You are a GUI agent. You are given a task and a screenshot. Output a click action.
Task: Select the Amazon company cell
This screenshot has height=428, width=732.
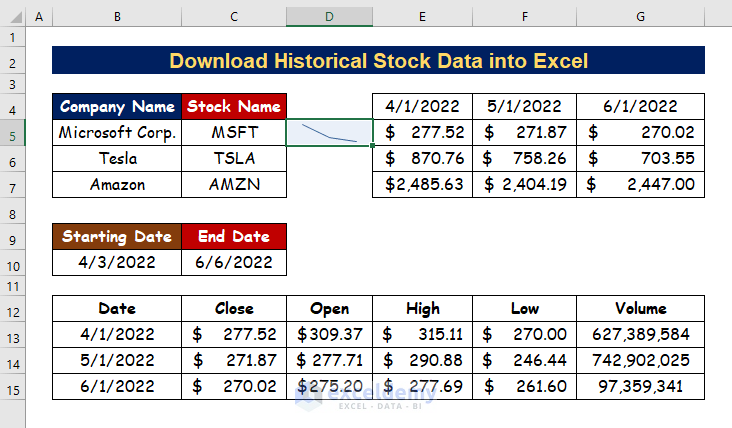[117, 184]
